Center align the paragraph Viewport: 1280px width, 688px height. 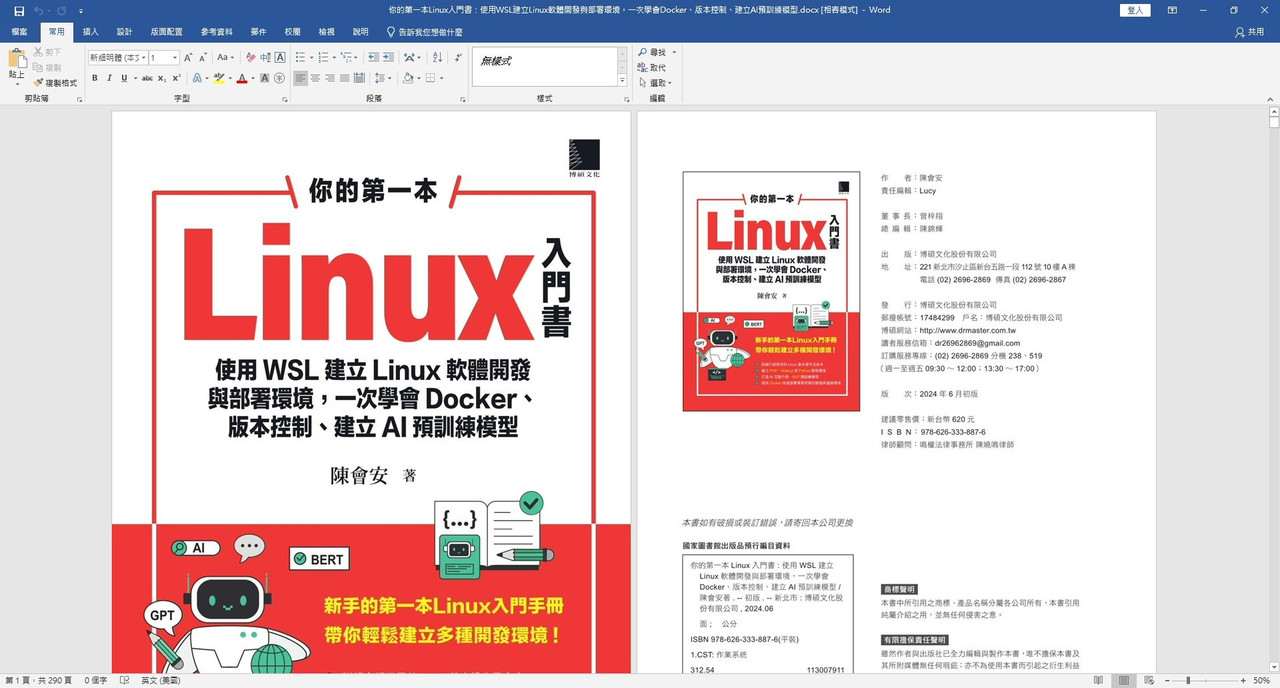[315, 78]
